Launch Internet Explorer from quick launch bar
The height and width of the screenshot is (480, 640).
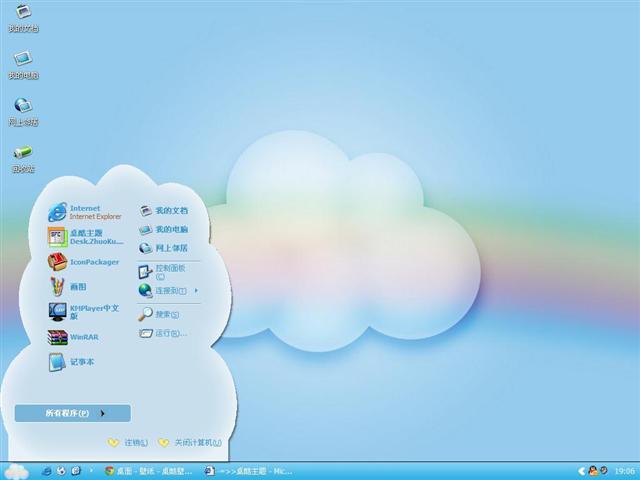pyautogui.click(x=47, y=471)
